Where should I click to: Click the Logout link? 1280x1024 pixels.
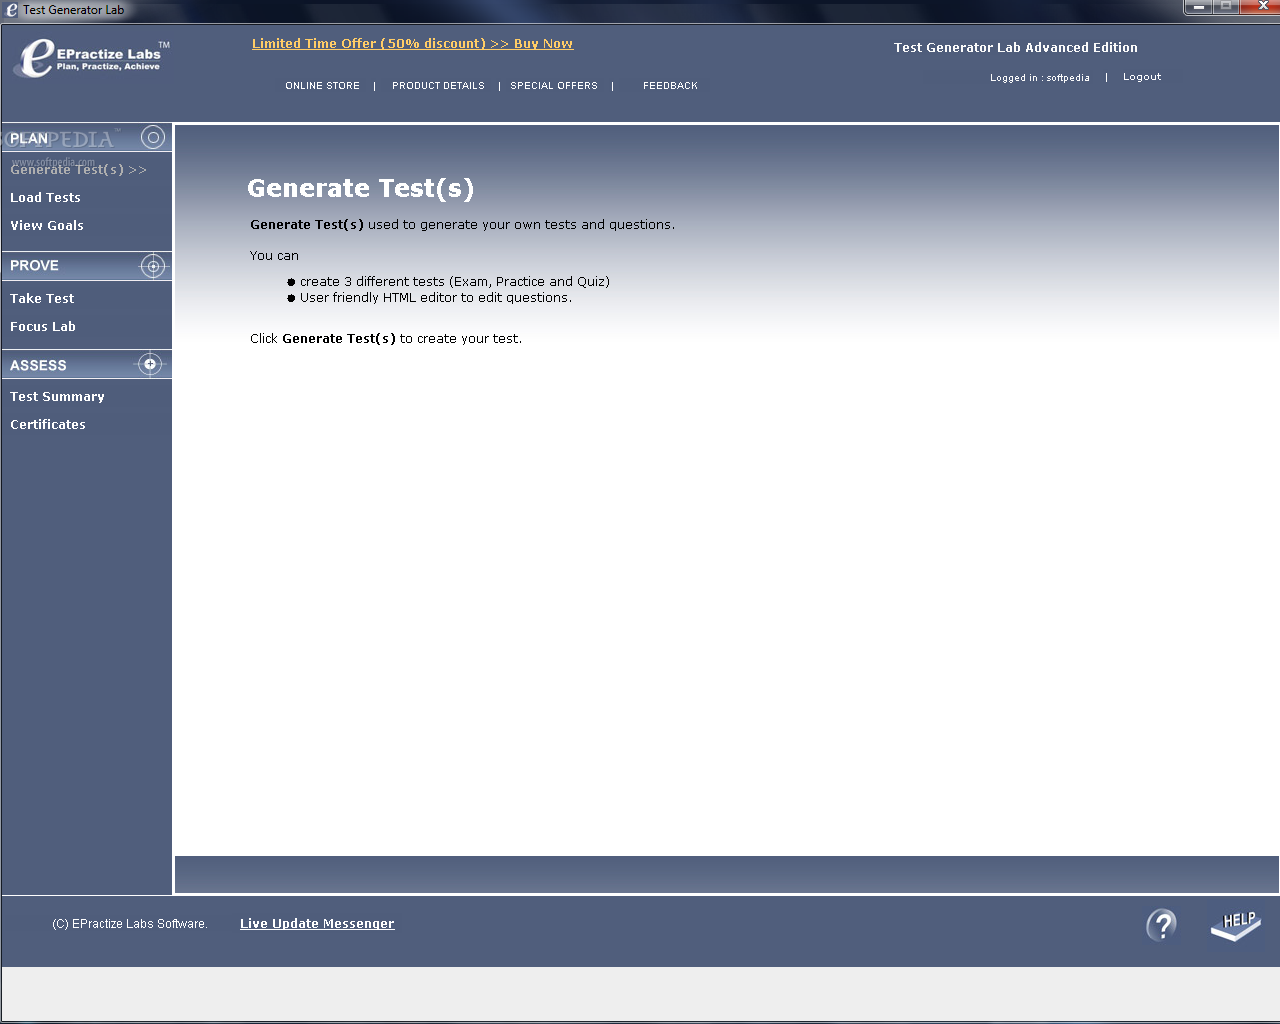pos(1142,77)
